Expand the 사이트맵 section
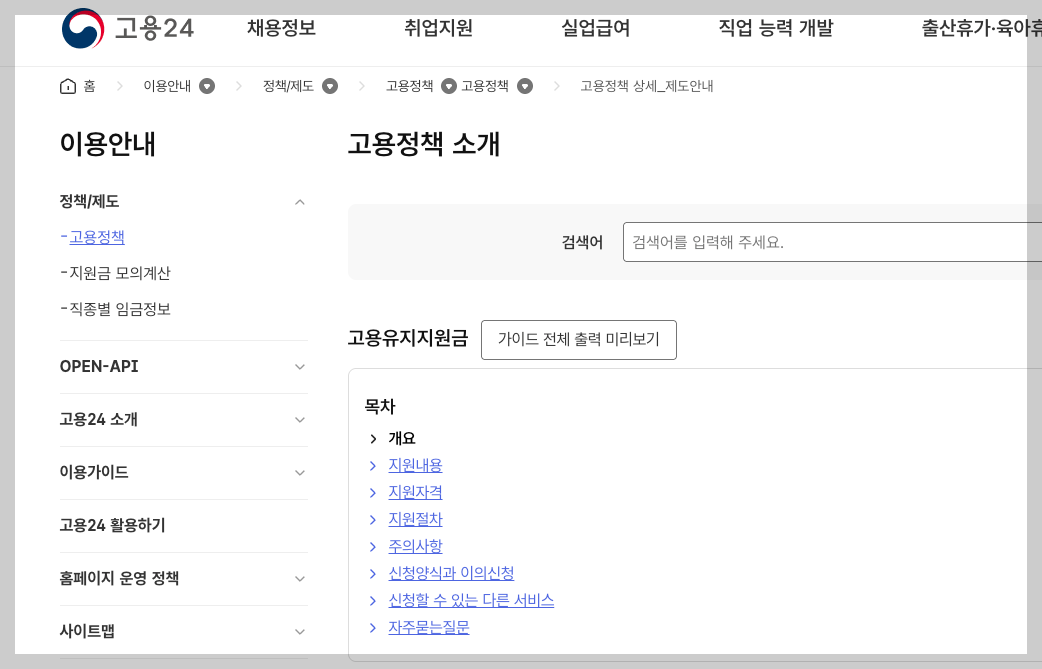Viewport: 1042px width, 669px height. (299, 631)
